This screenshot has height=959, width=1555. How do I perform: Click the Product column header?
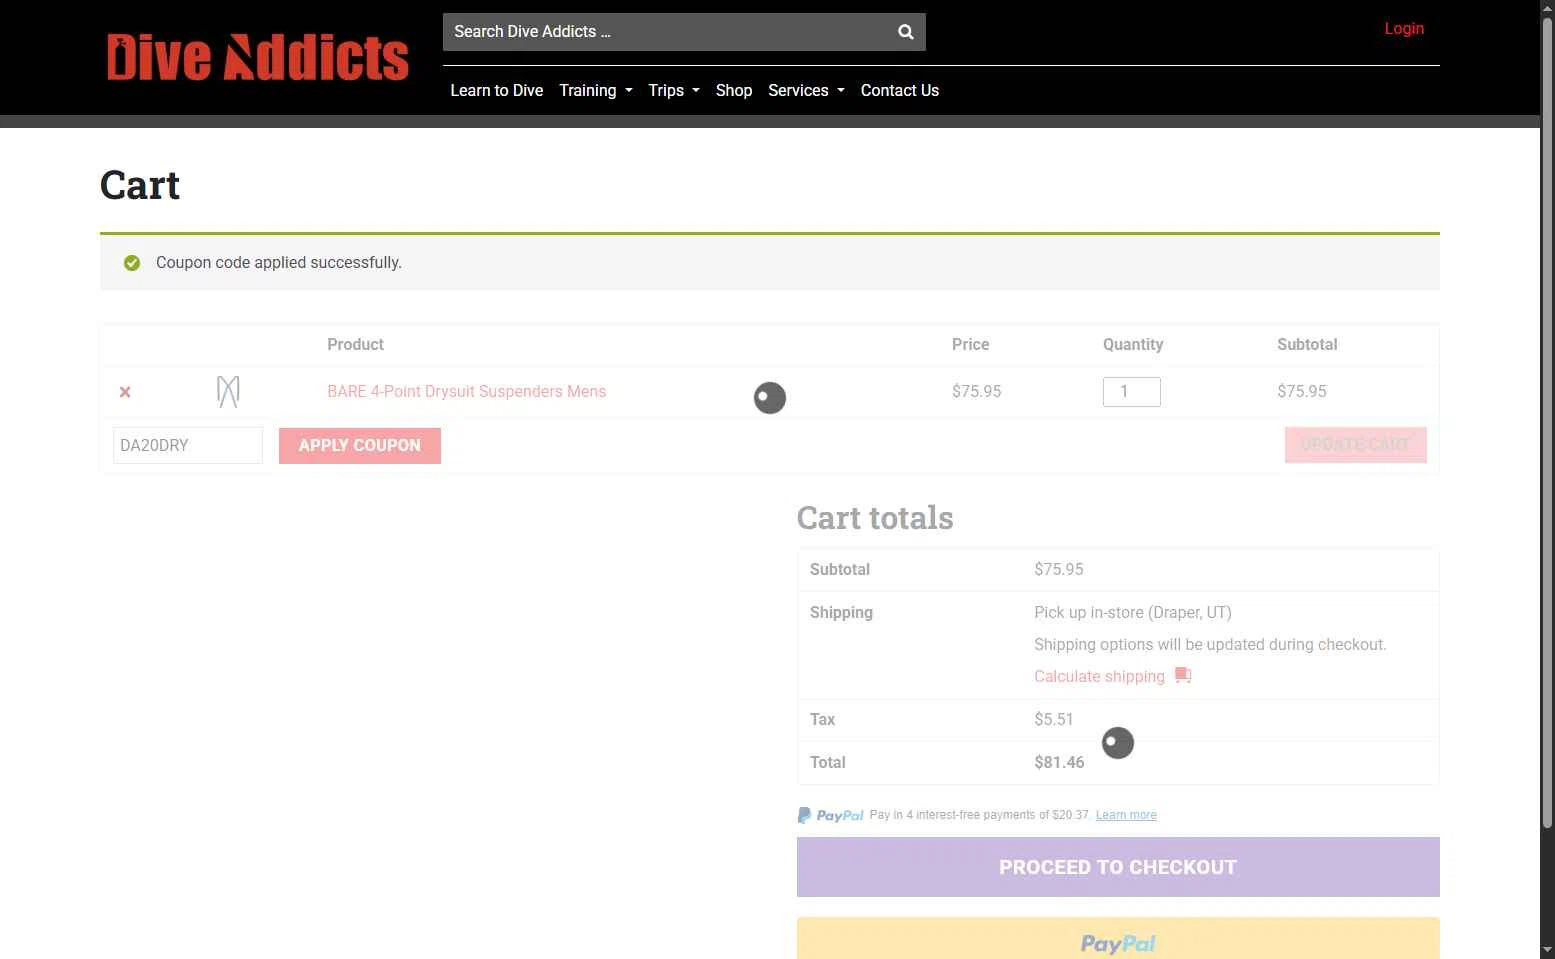point(355,344)
